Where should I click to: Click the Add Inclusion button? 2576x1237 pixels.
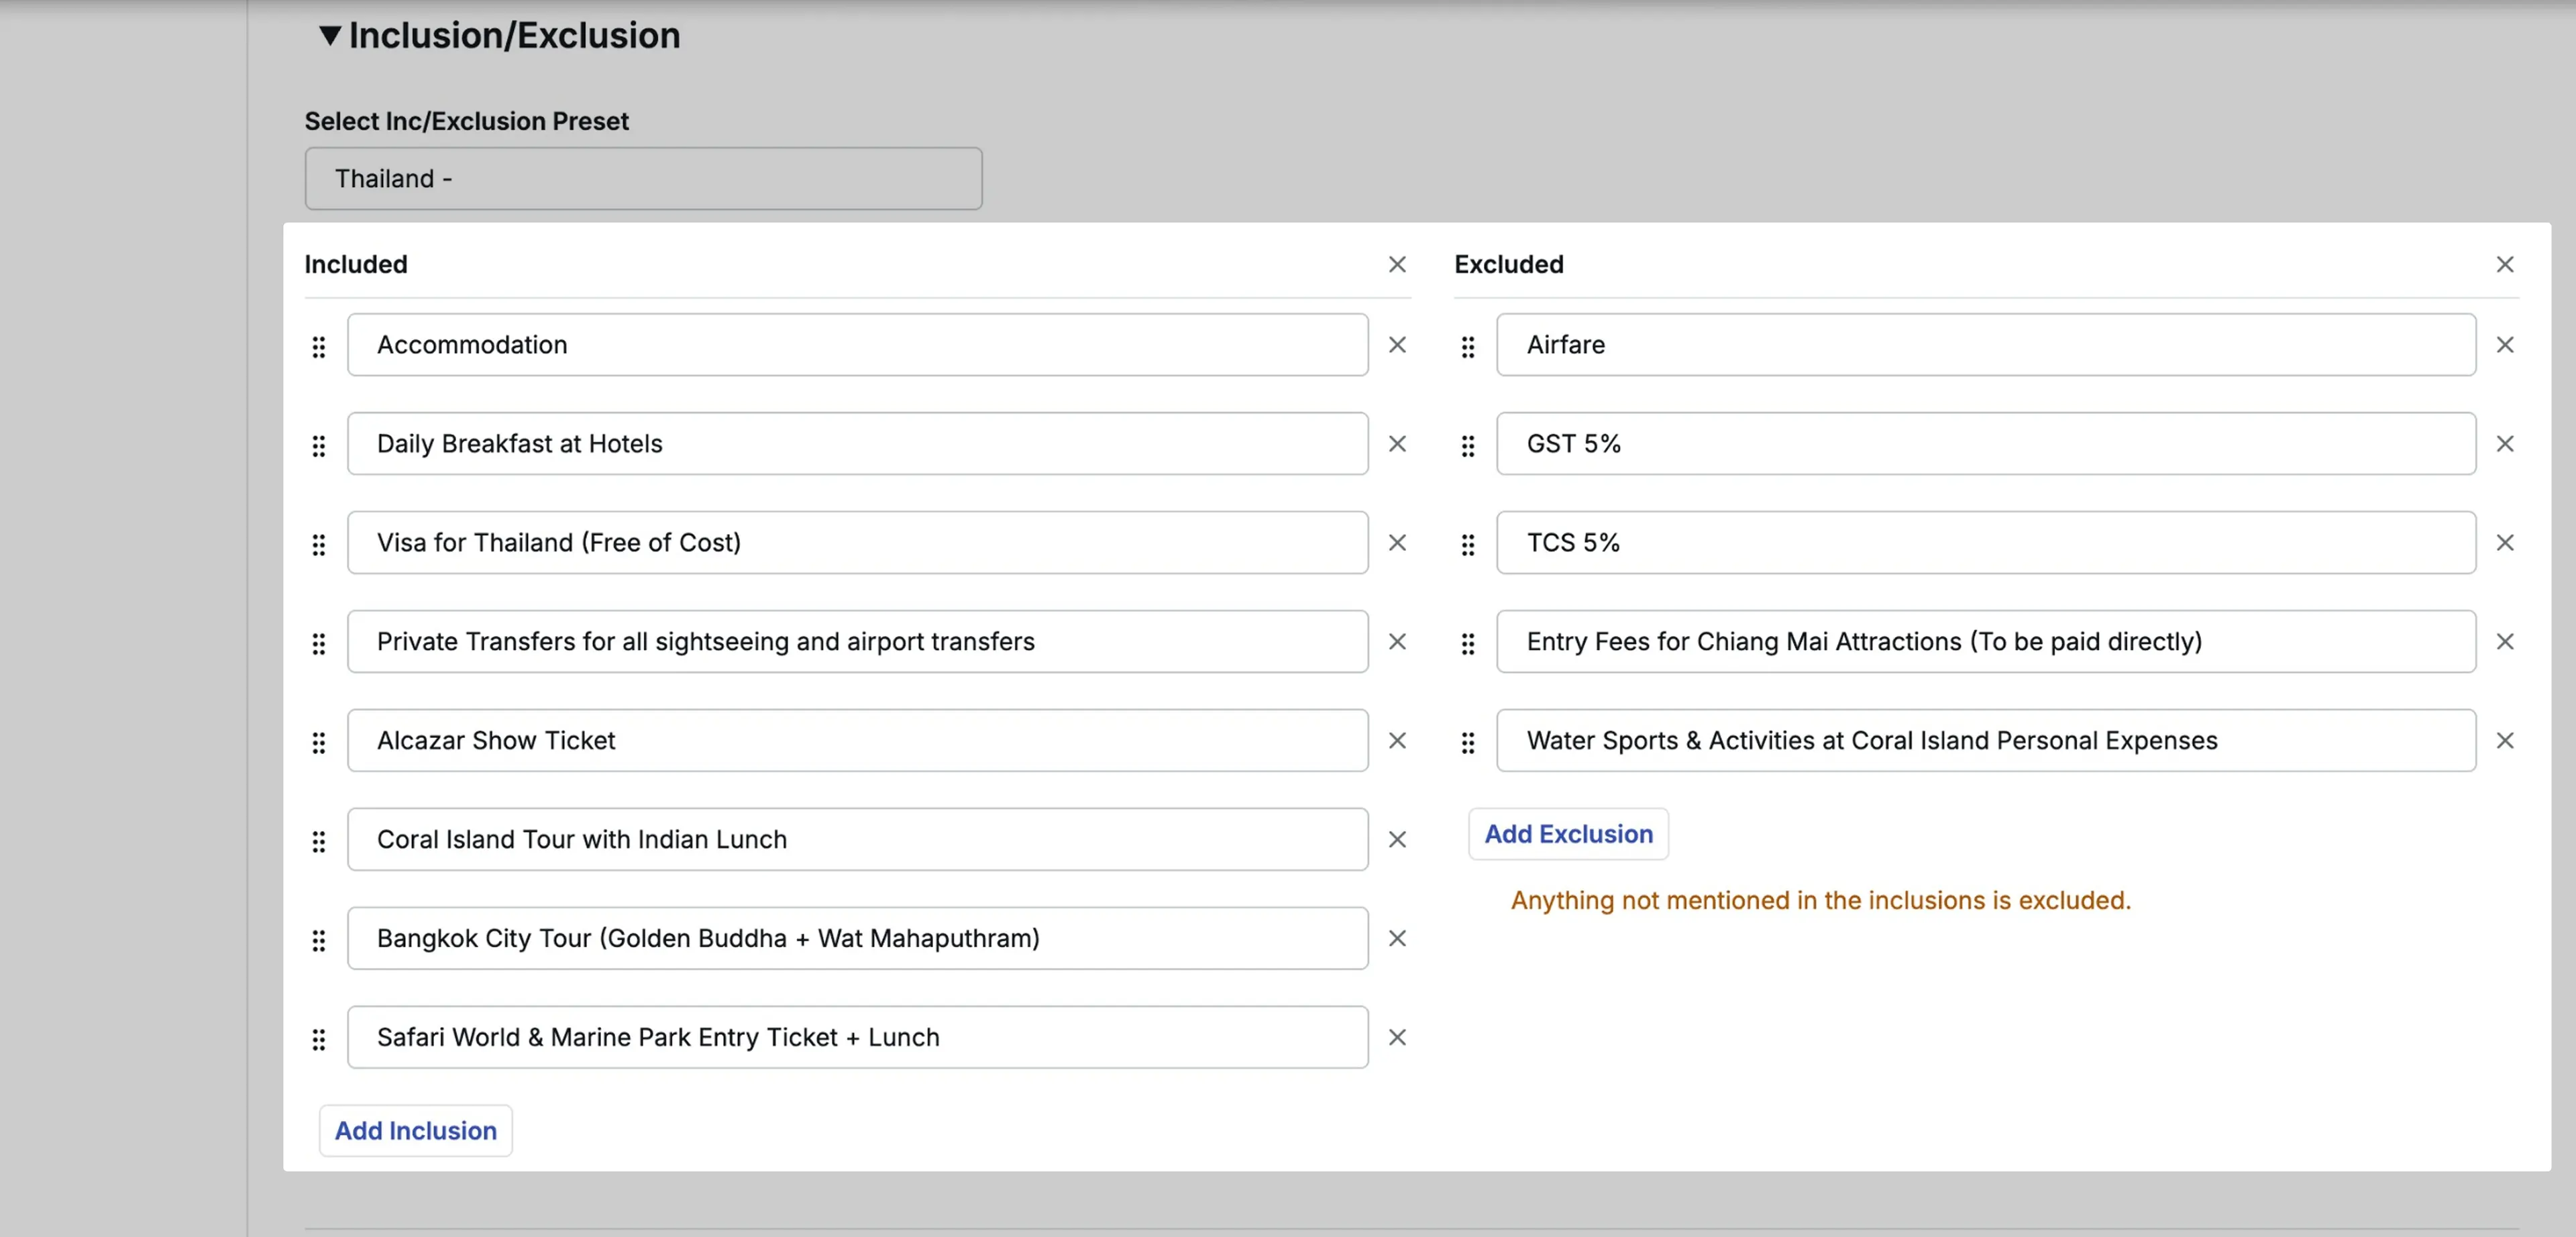point(415,1130)
